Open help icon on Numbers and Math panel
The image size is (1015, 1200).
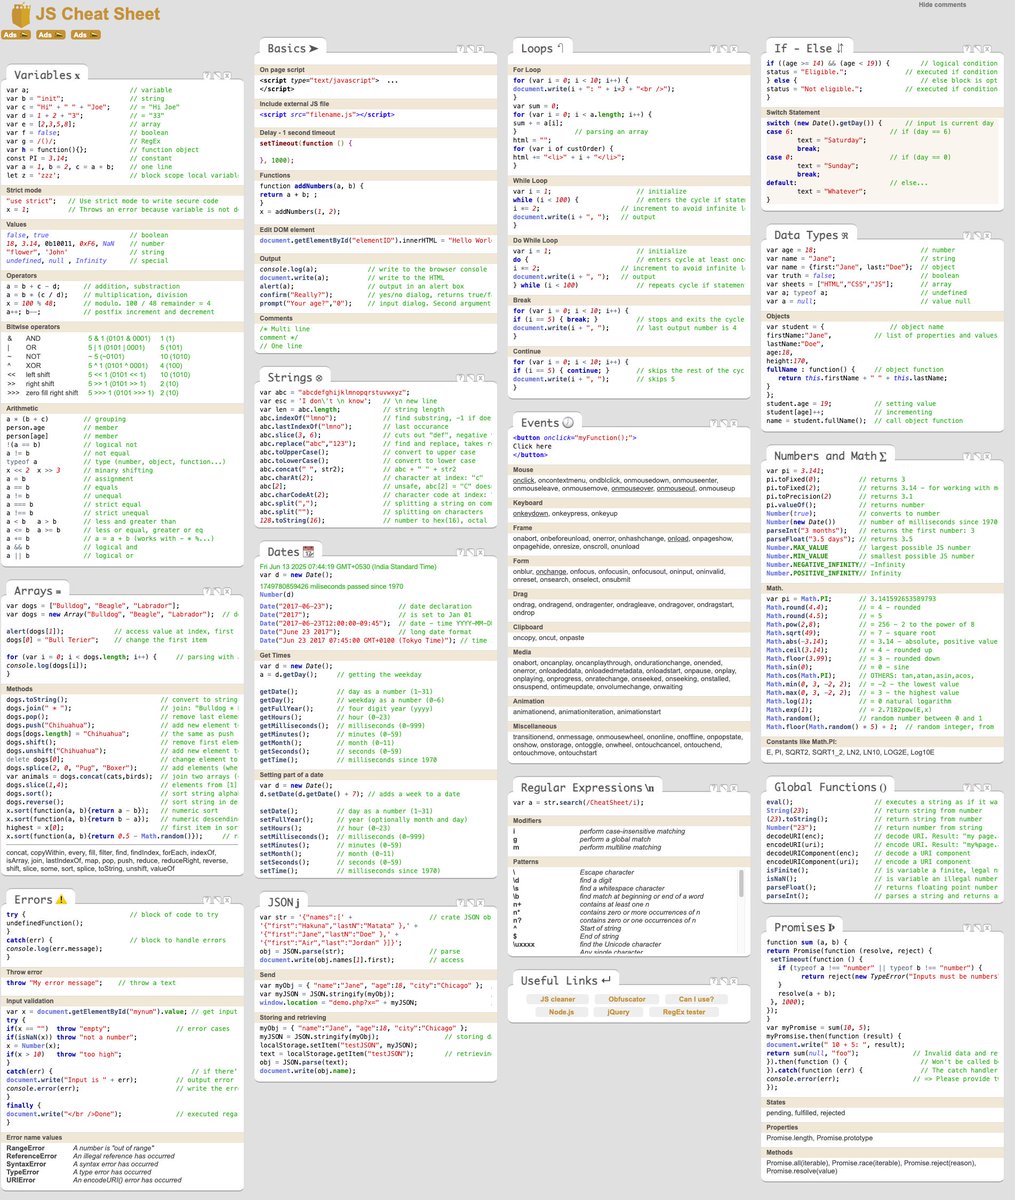[x=965, y=456]
